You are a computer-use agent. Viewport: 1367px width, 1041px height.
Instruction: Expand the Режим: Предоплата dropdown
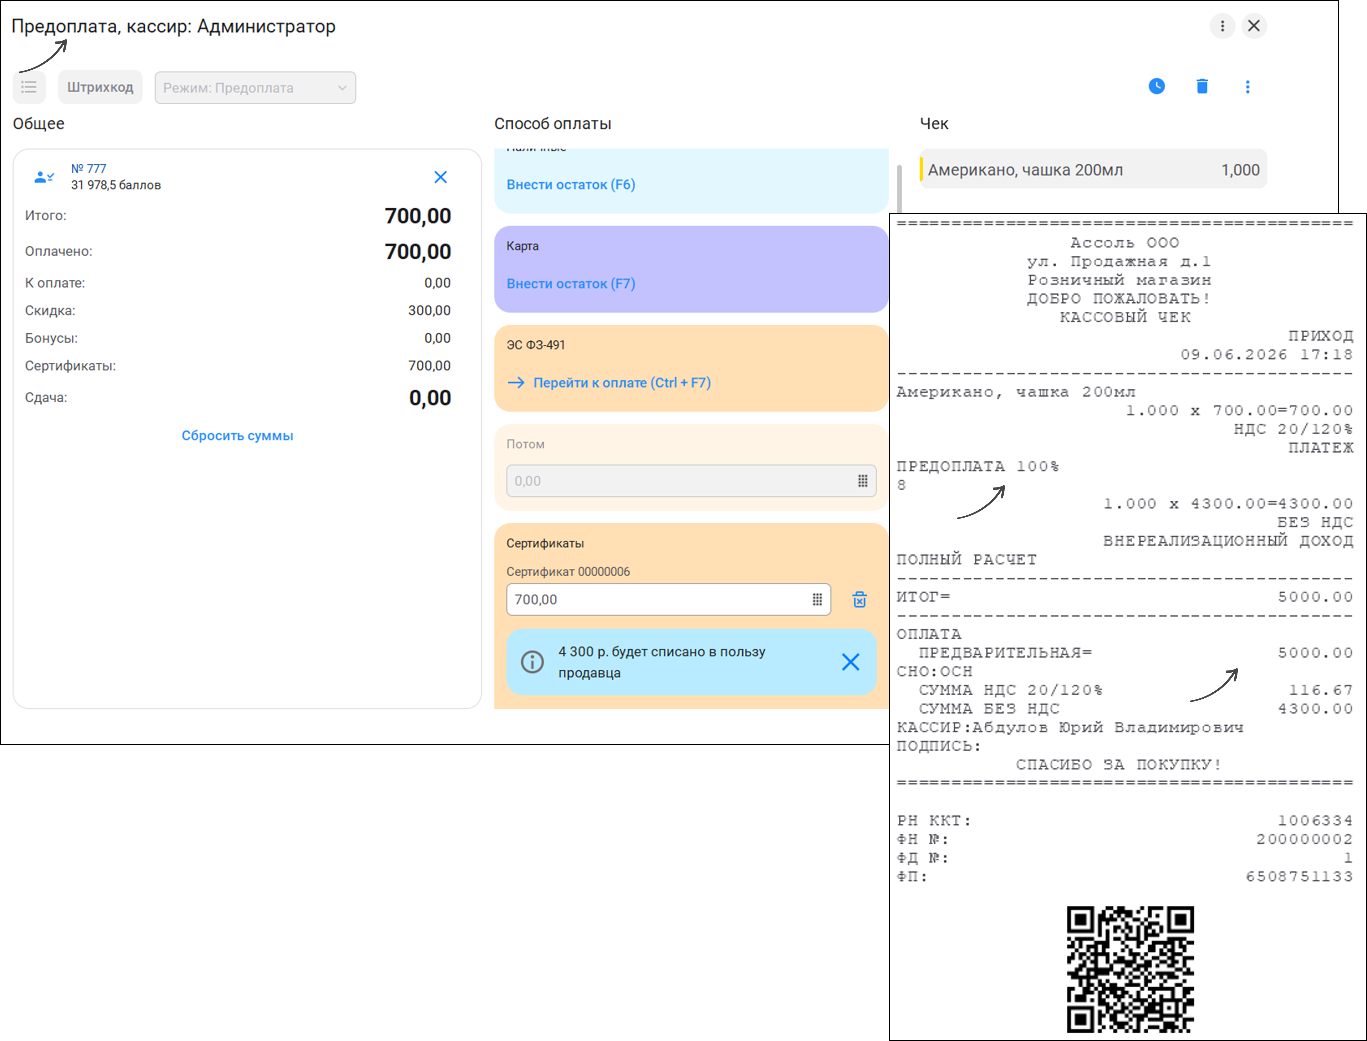(255, 87)
